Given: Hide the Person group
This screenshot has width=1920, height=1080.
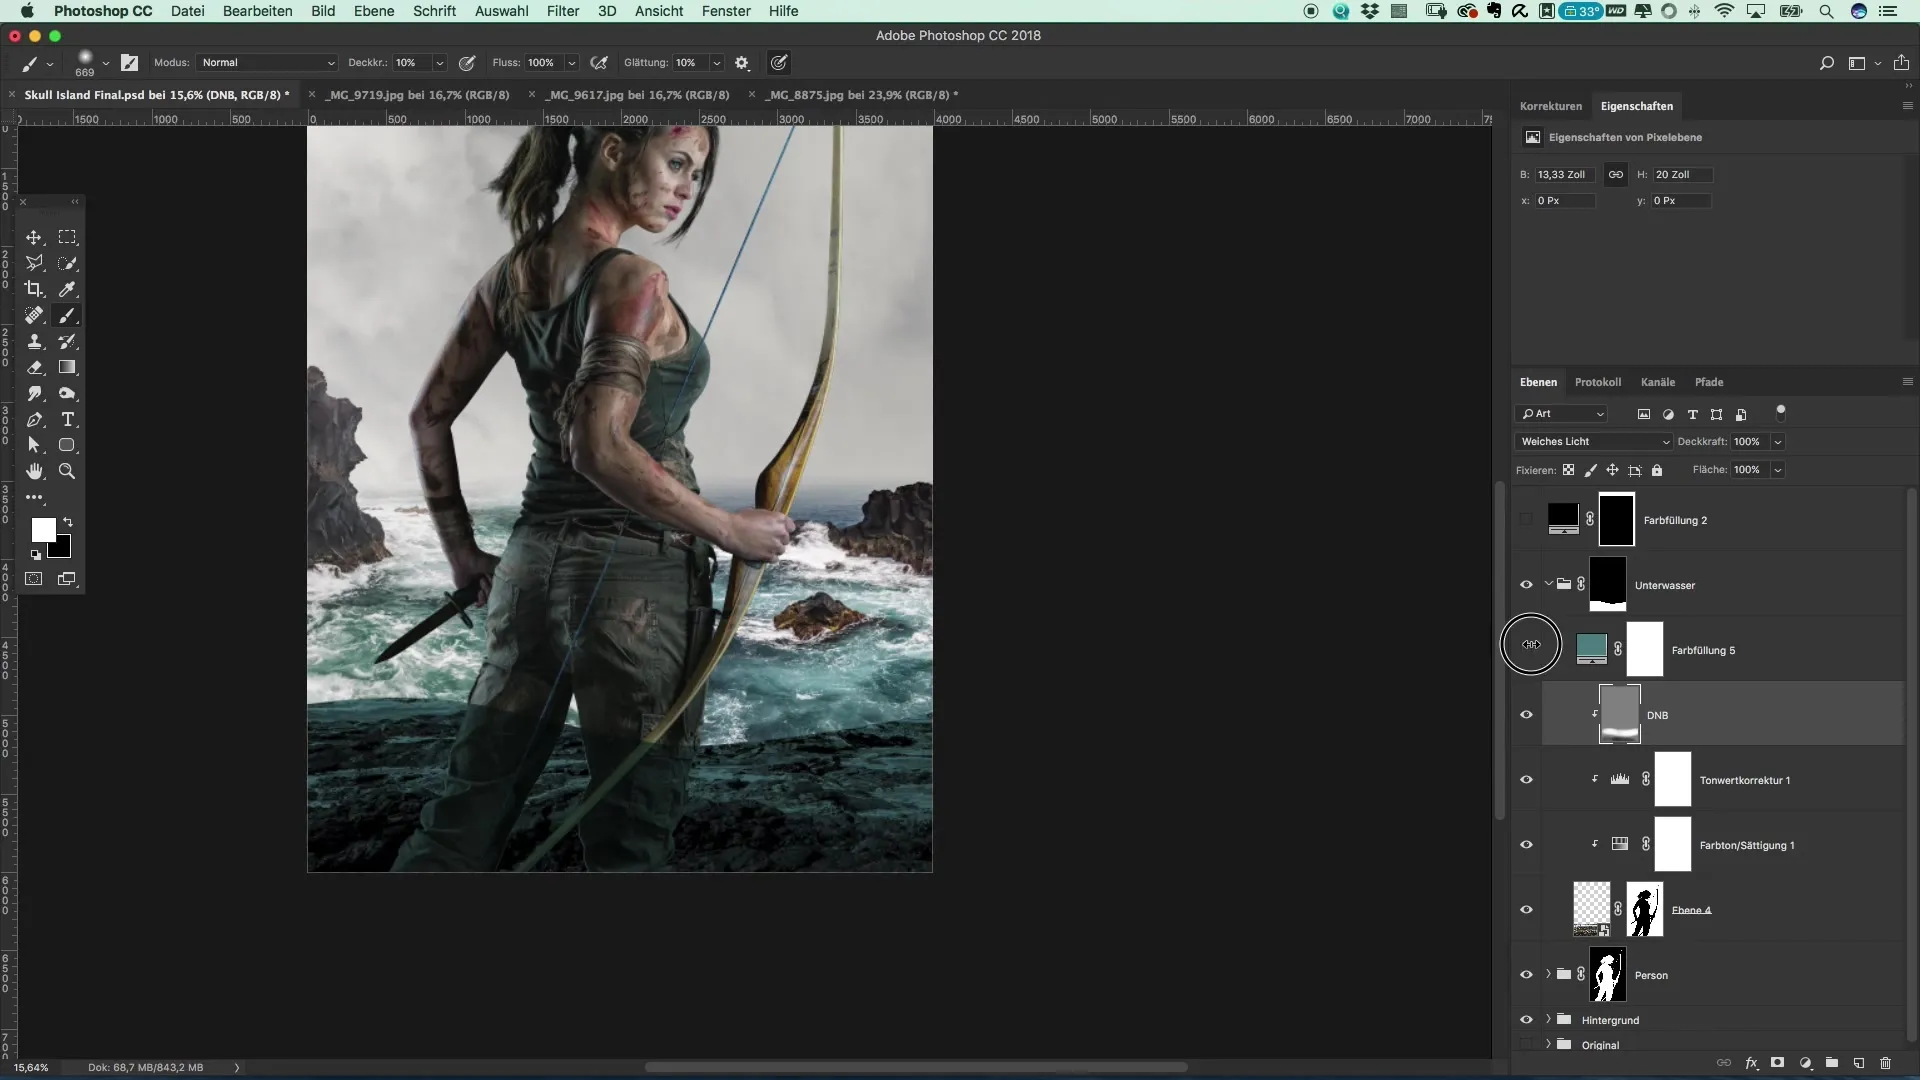Looking at the screenshot, I should coord(1526,975).
